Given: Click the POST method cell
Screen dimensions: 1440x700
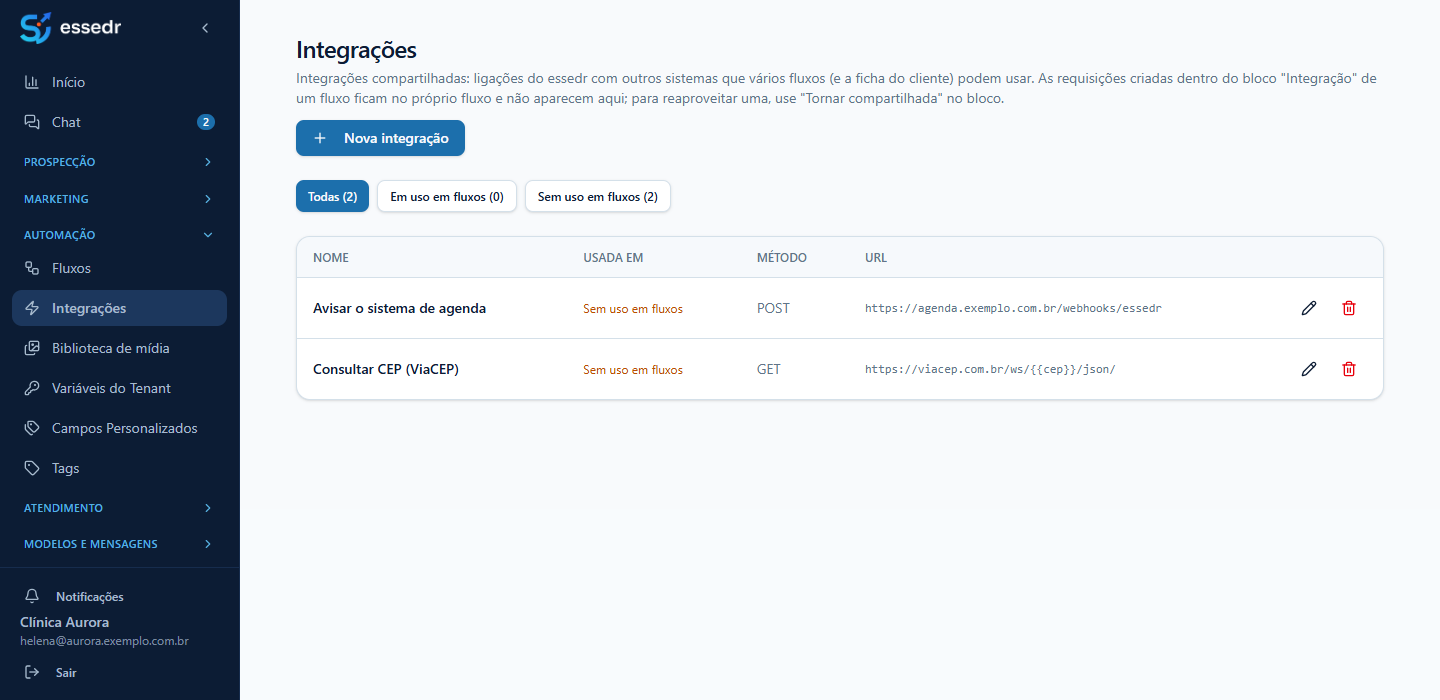Looking at the screenshot, I should [x=773, y=308].
